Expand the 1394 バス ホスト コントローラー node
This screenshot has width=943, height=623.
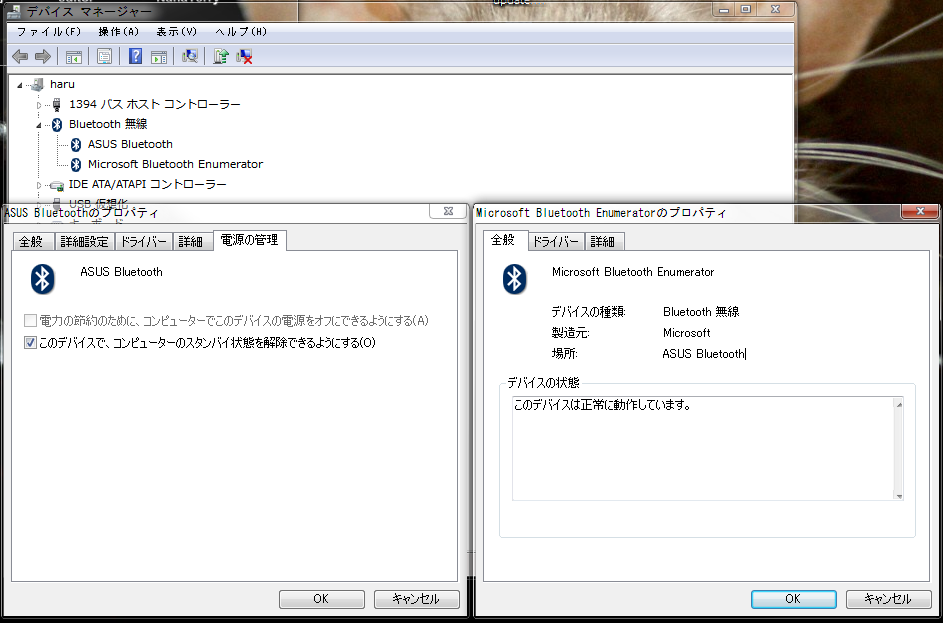[39, 105]
